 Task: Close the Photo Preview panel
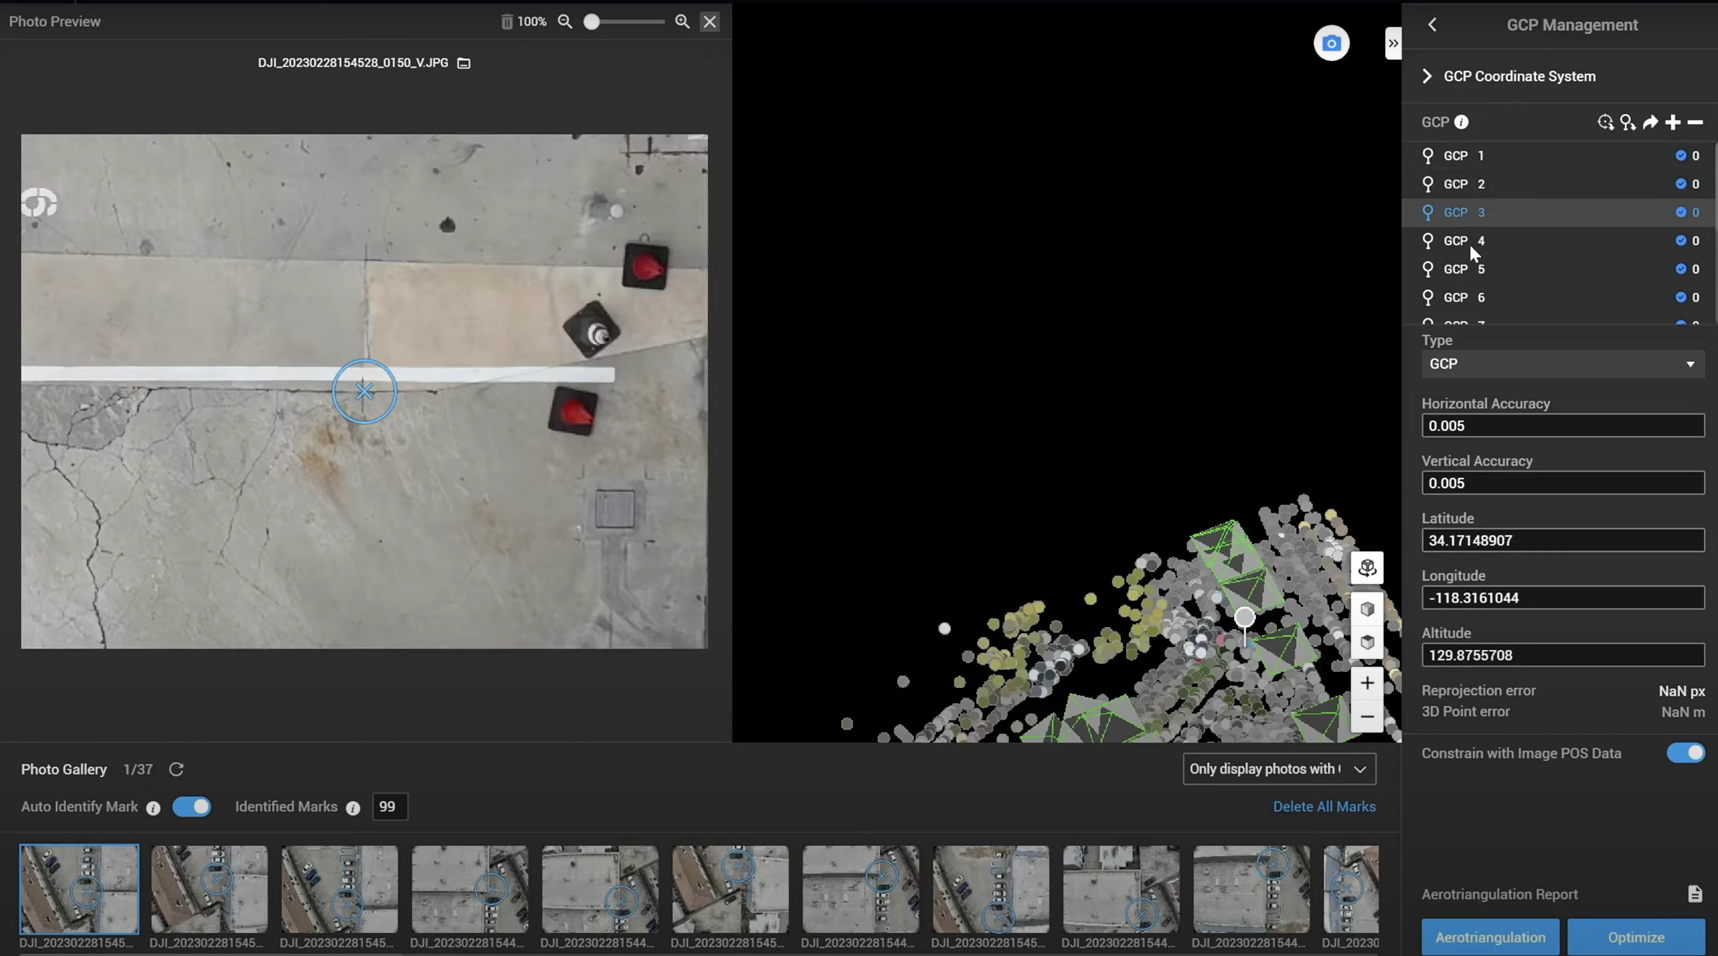710,21
